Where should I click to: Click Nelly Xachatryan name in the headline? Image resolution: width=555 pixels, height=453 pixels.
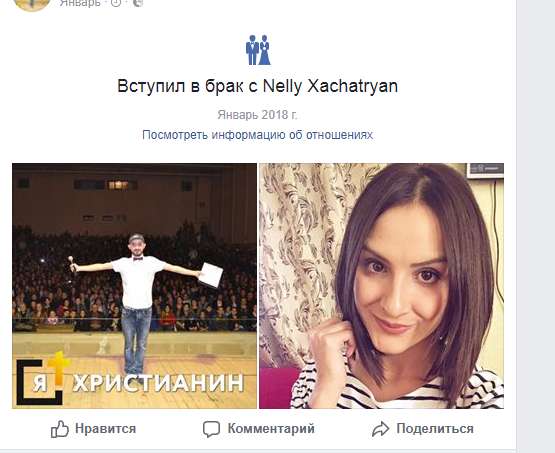(331, 86)
